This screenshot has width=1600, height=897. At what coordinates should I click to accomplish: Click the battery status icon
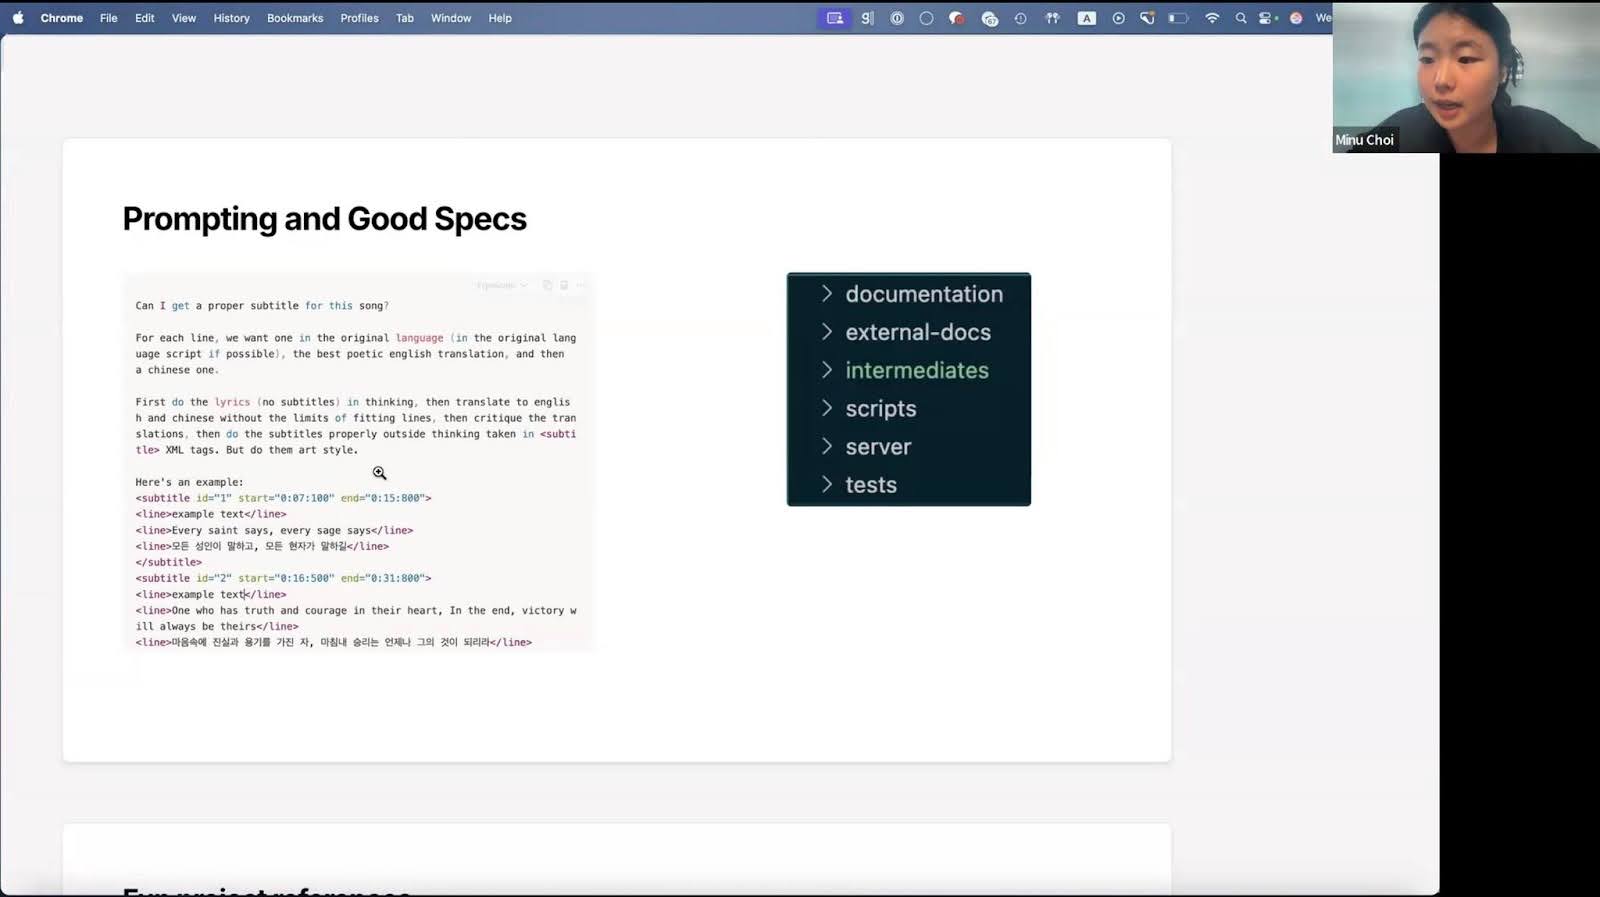[x=1179, y=18]
